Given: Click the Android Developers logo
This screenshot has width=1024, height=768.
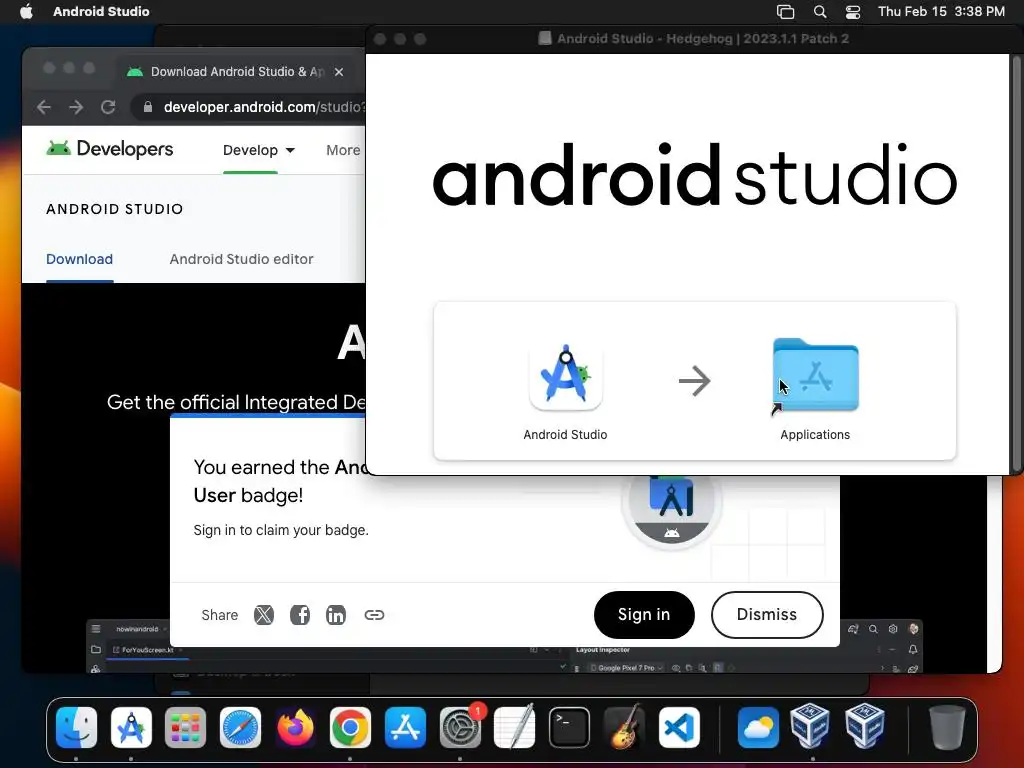Looking at the screenshot, I should click(110, 149).
